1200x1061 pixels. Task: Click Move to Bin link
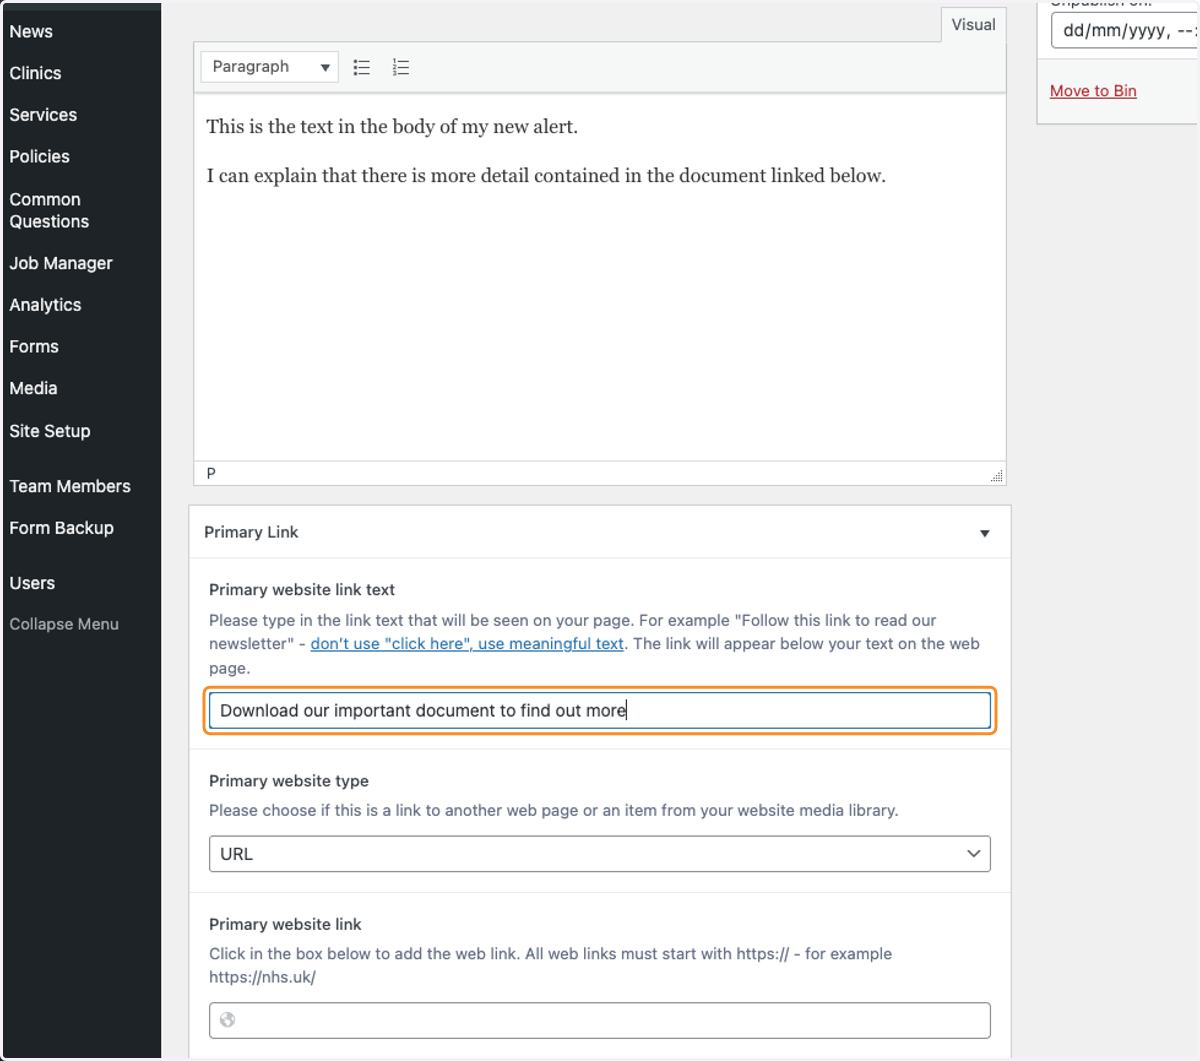tap(1093, 91)
